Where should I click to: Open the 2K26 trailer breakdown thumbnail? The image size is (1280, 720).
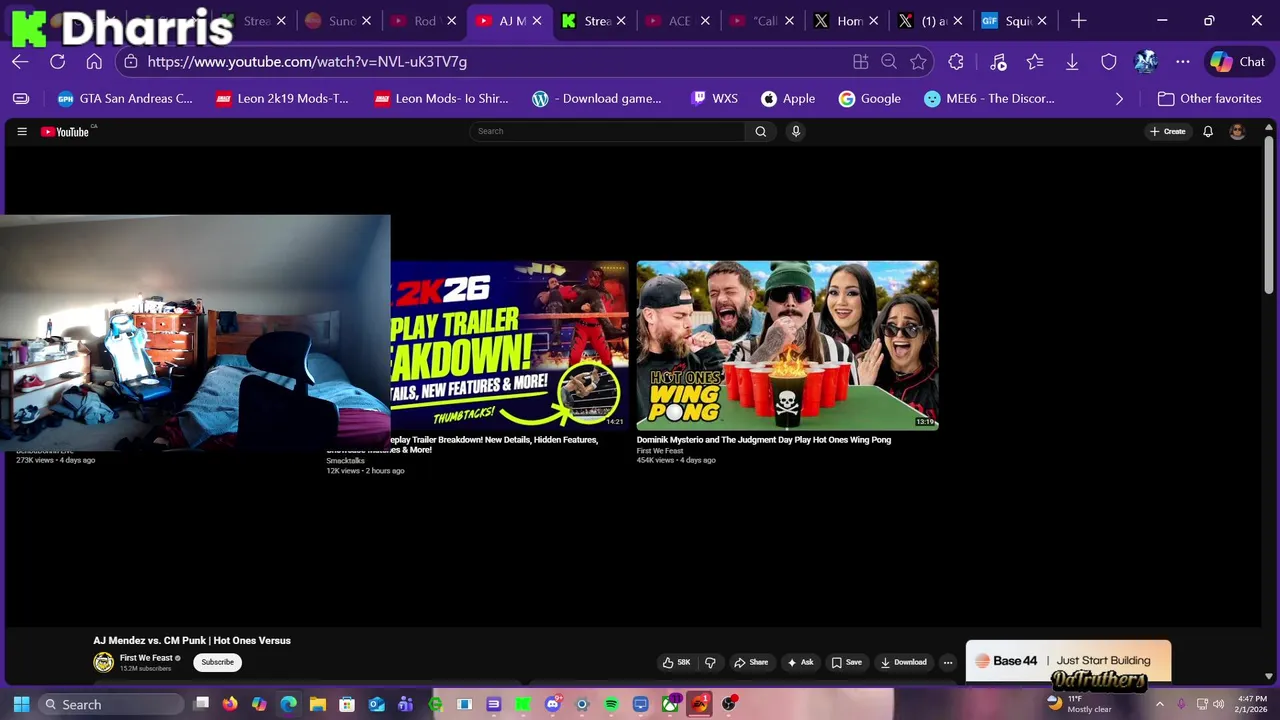pyautogui.click(x=509, y=345)
